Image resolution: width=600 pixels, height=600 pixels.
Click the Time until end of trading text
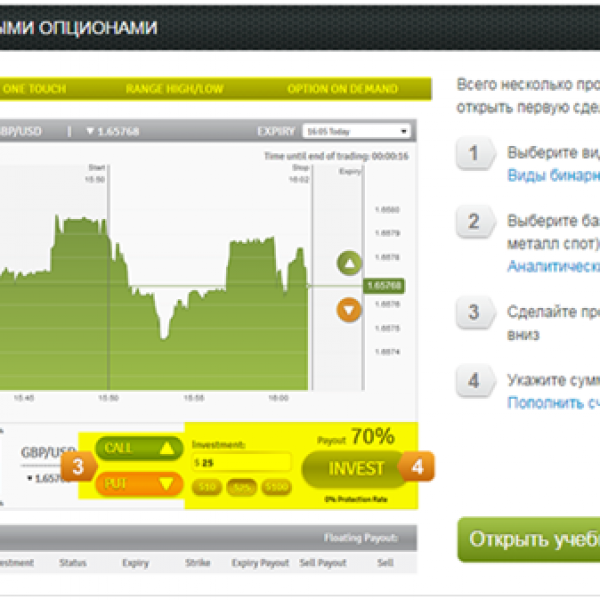tap(336, 156)
